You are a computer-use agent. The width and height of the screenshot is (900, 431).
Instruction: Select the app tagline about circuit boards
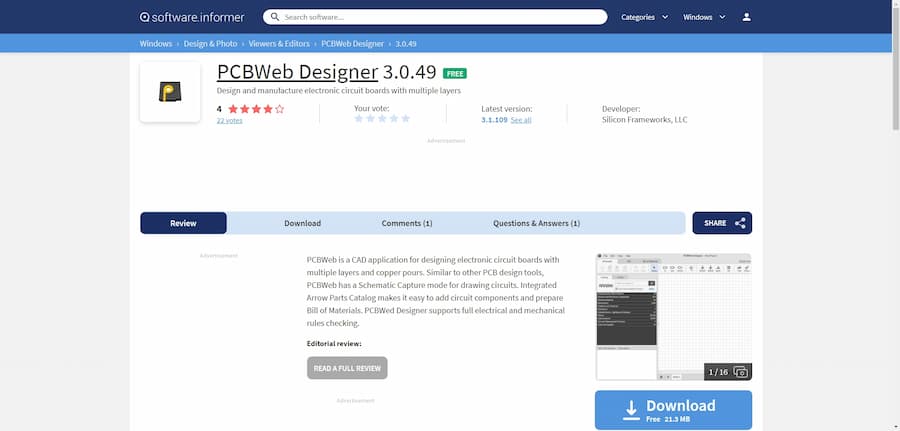tap(339, 91)
